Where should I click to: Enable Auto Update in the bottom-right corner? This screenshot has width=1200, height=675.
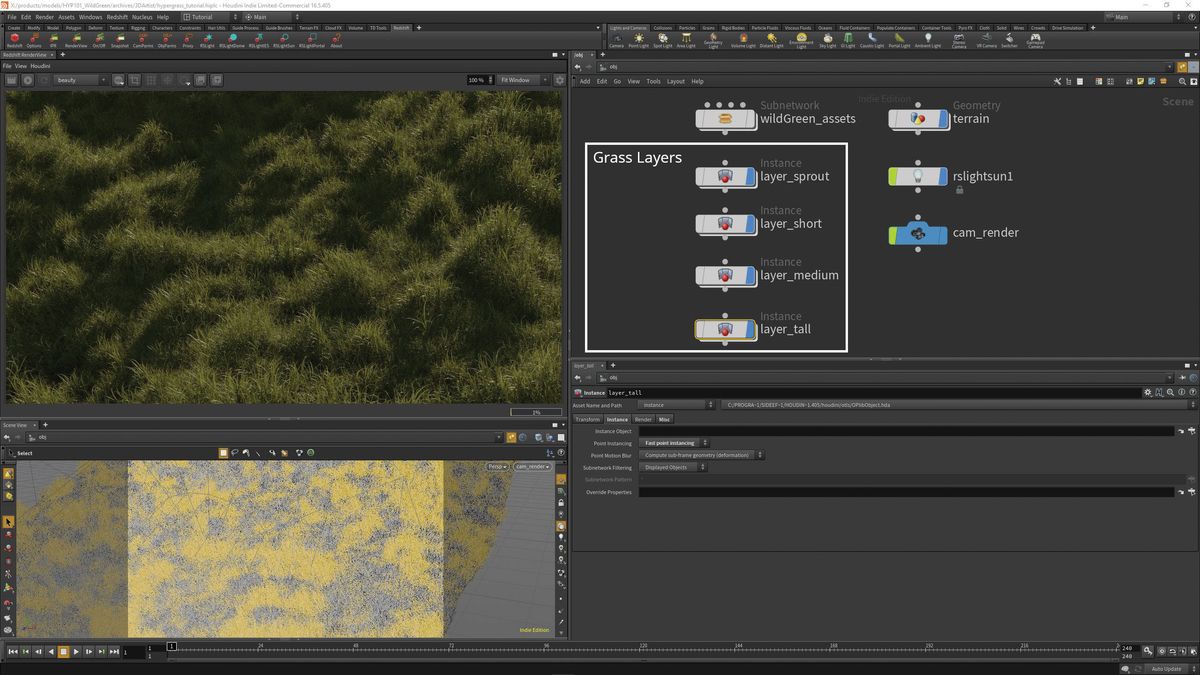(1165, 668)
